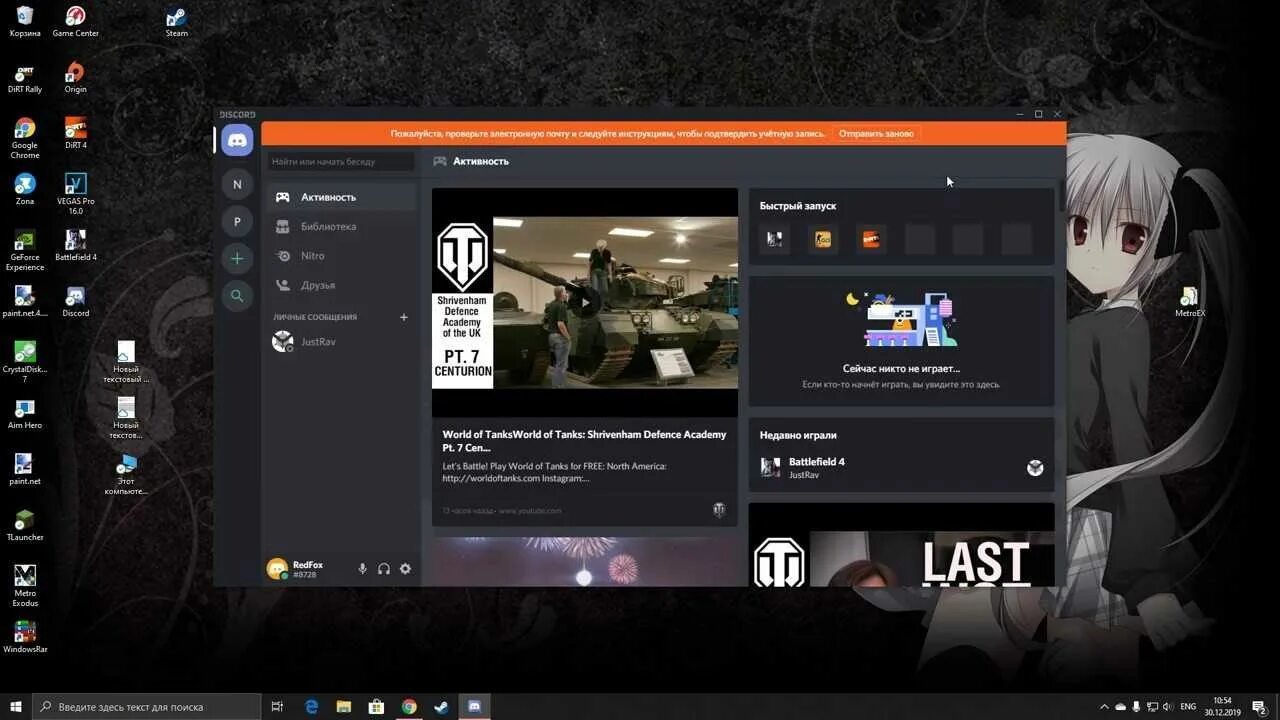Open JustRav direct message
Screen dimensions: 1280x720
343,342
